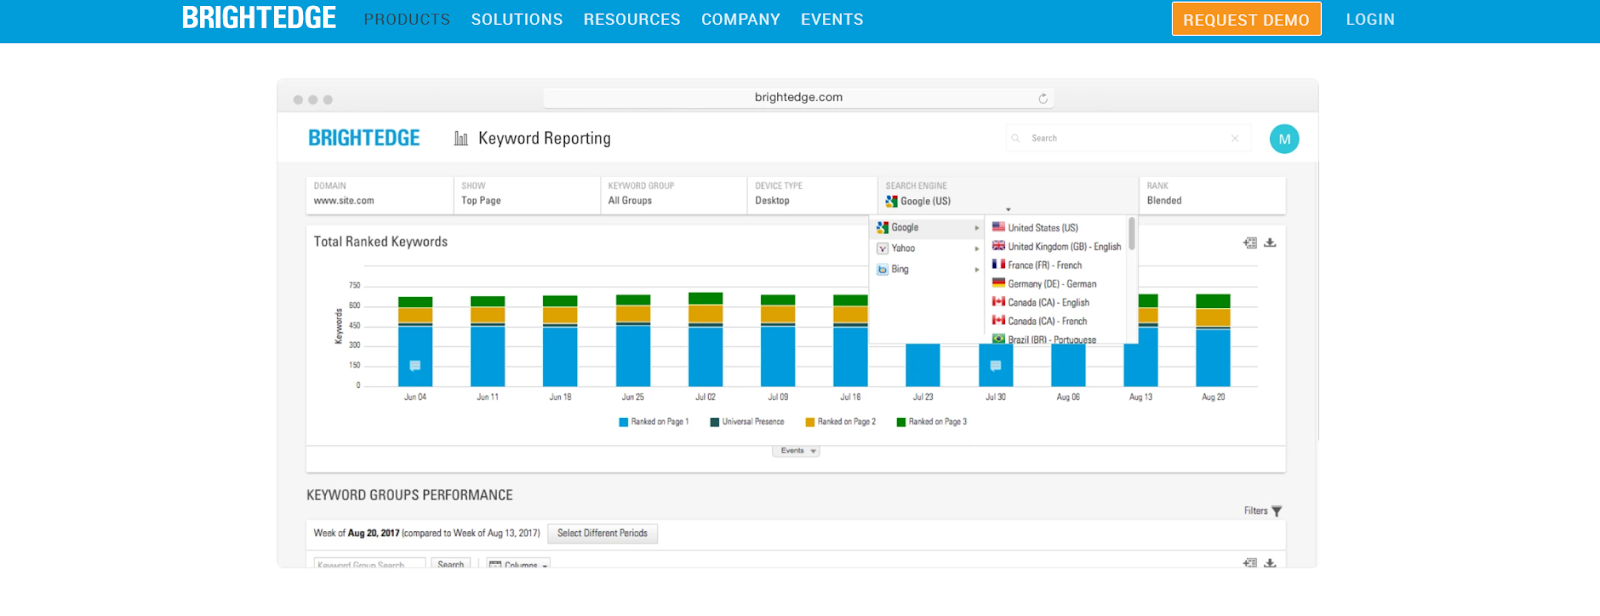Collapse the Search Engine Google (US) dropdown
Viewport: 1600px width, 616px height.
(x=1008, y=194)
